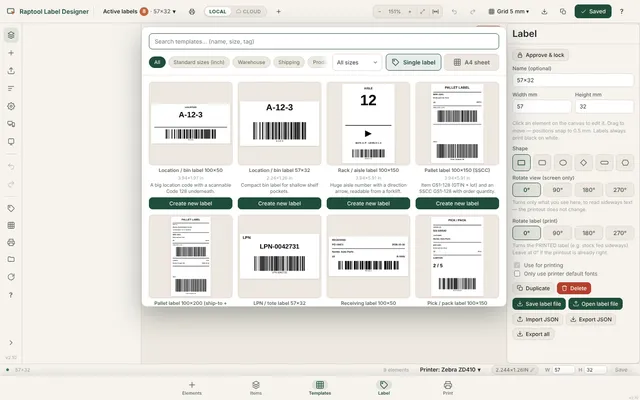Image resolution: width=640 pixels, height=400 pixels.
Task: Create new label from Rack / aisle 100×150
Action: tap(368, 203)
